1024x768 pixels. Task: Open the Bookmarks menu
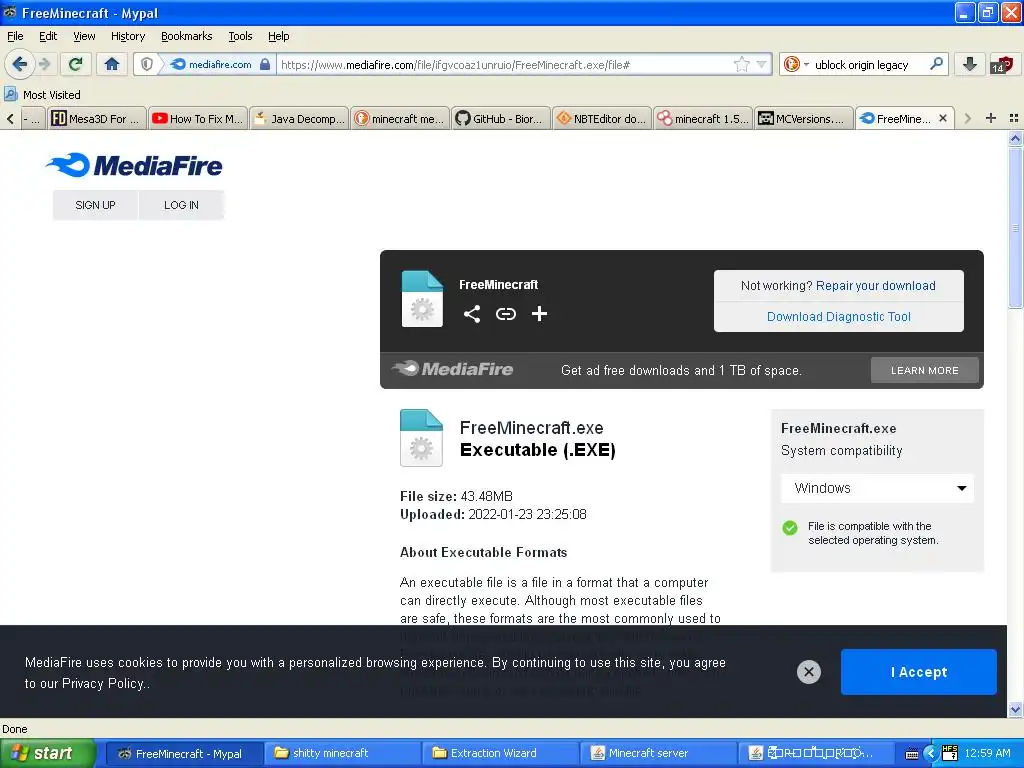pos(186,36)
